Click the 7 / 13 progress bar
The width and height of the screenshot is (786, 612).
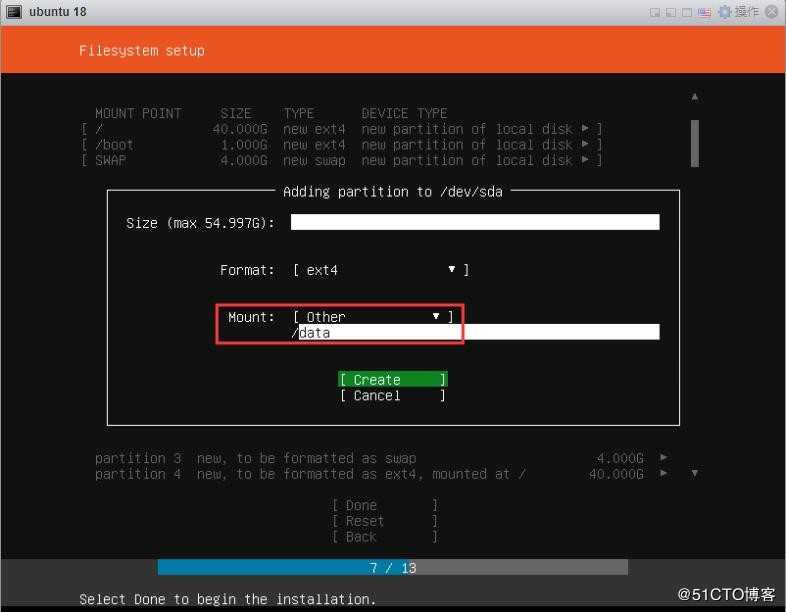pyautogui.click(x=392, y=567)
